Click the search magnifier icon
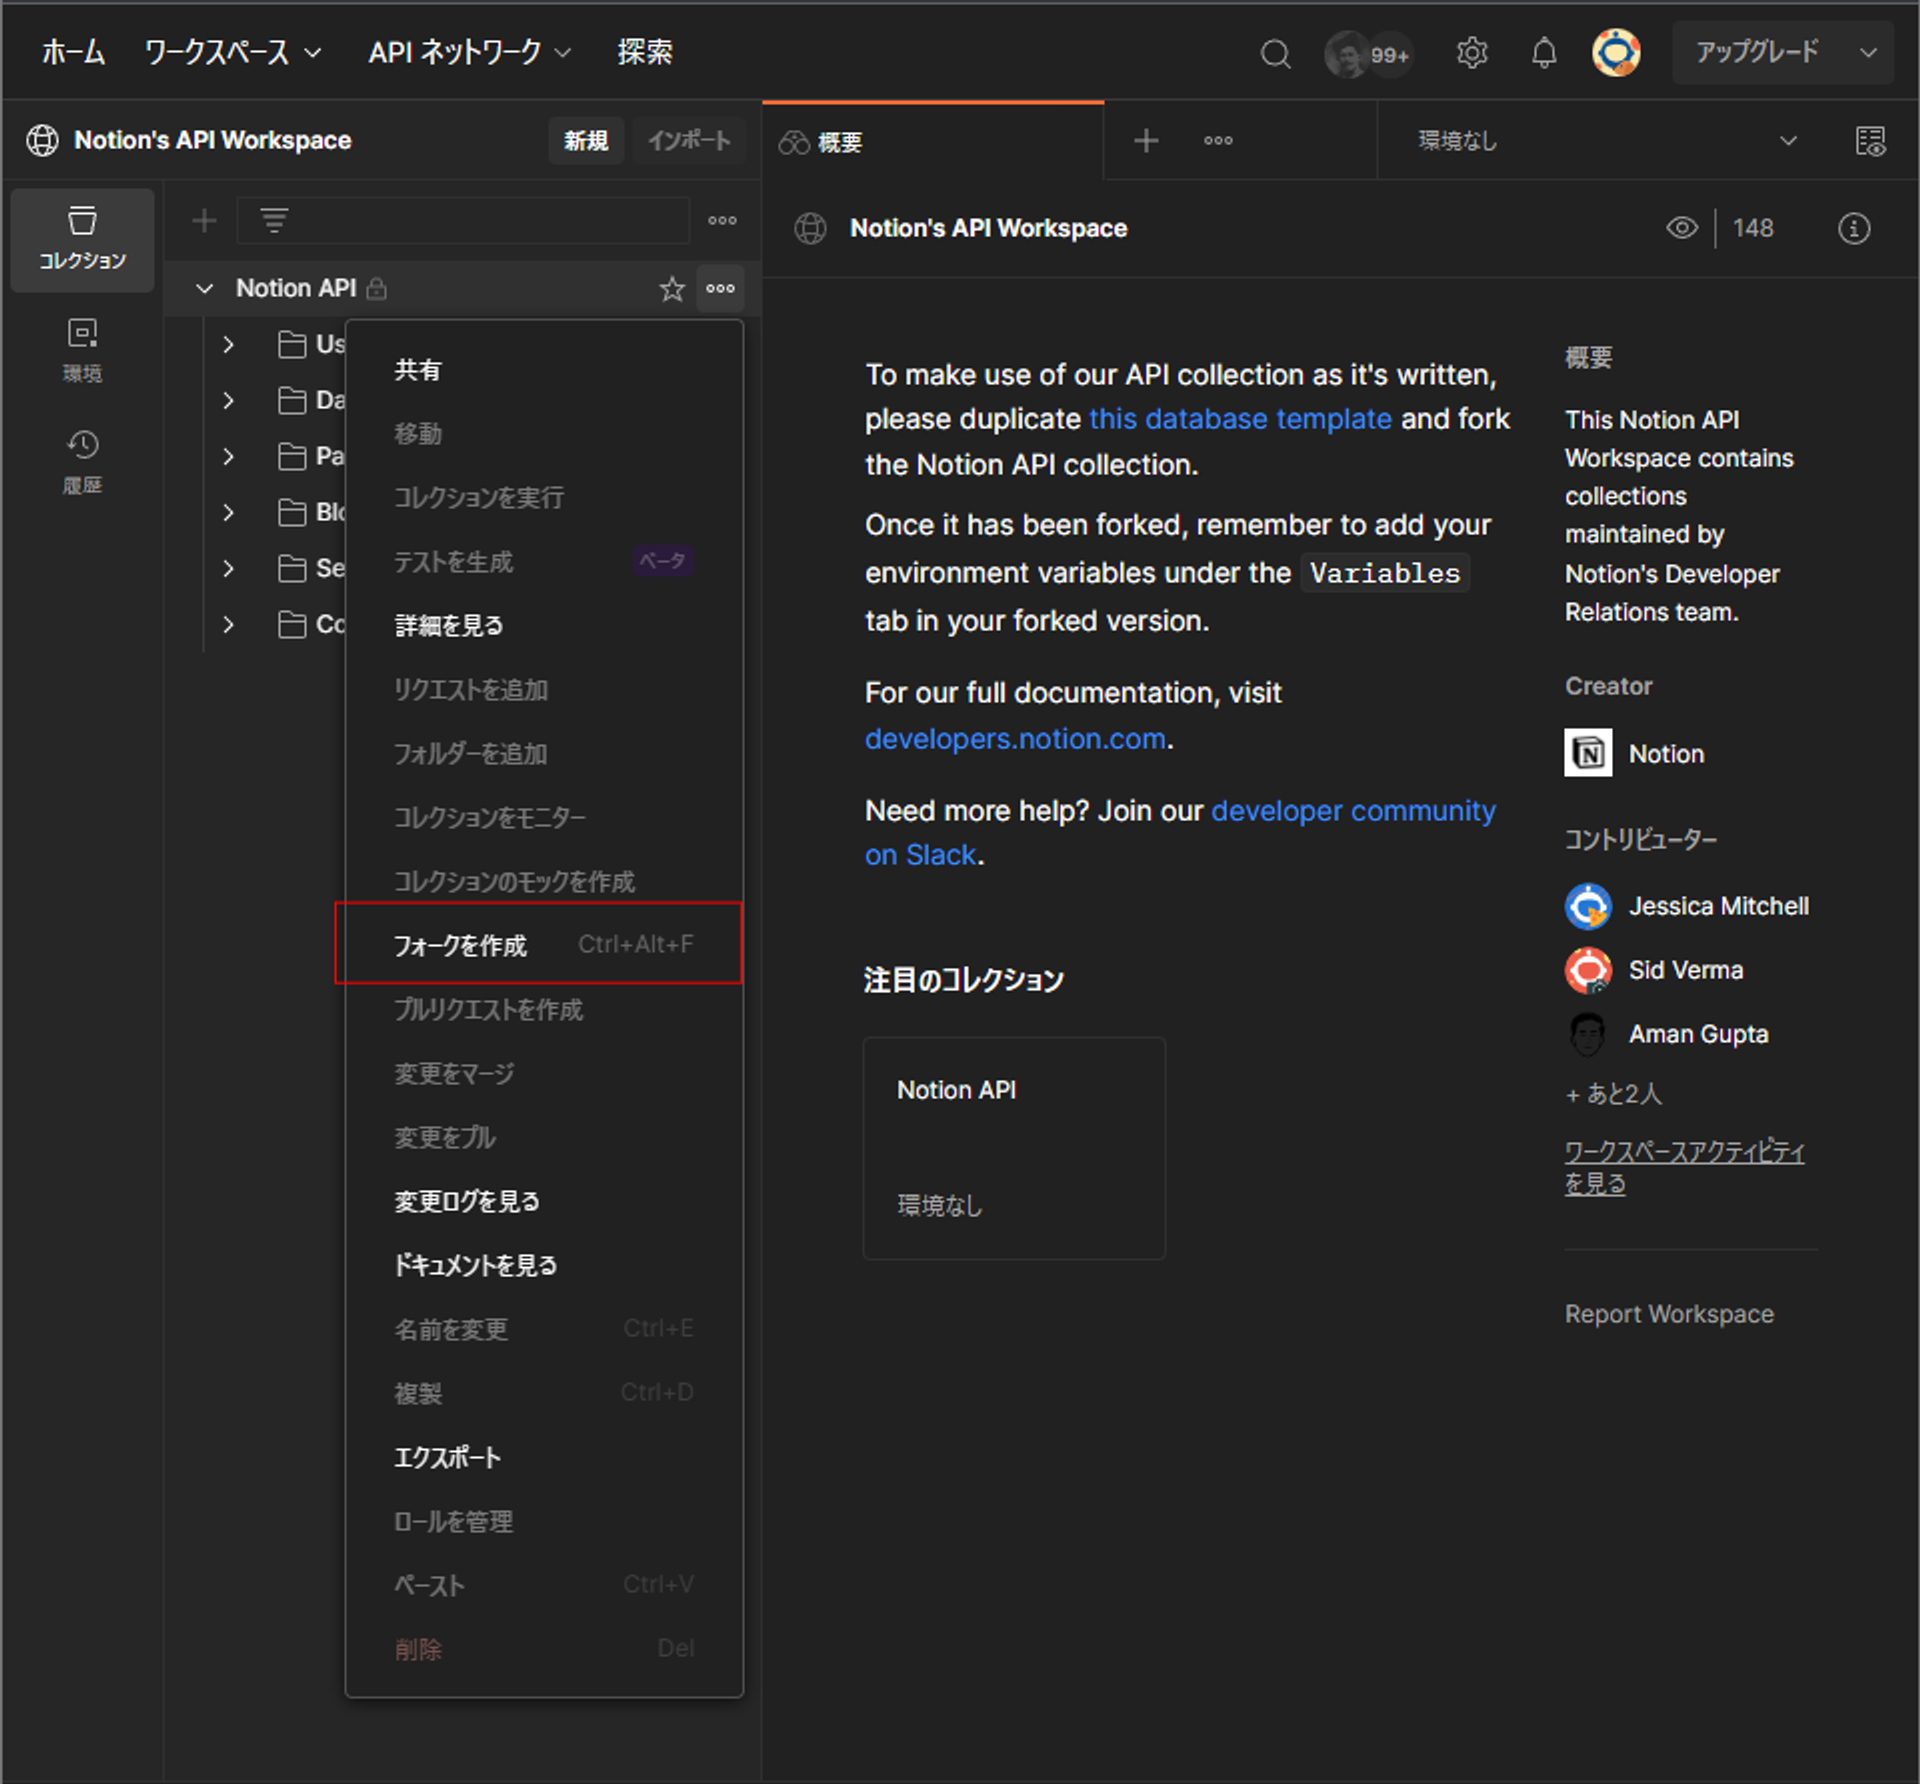The image size is (1920, 1784). tap(1276, 53)
